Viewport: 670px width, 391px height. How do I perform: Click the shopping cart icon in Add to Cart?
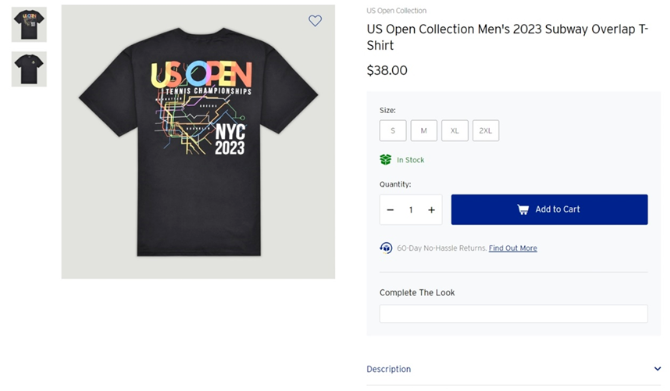click(x=523, y=209)
